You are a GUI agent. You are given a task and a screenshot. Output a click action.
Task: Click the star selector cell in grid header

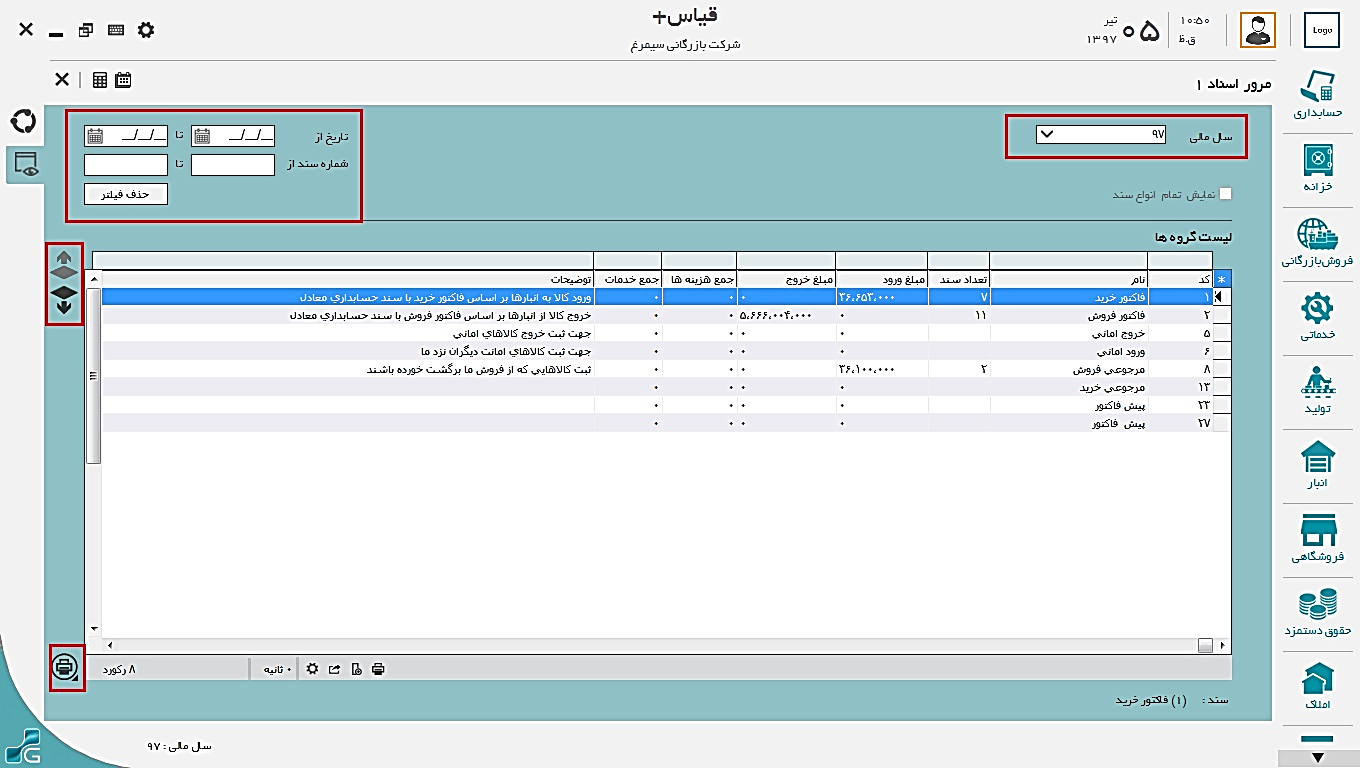click(x=1221, y=279)
